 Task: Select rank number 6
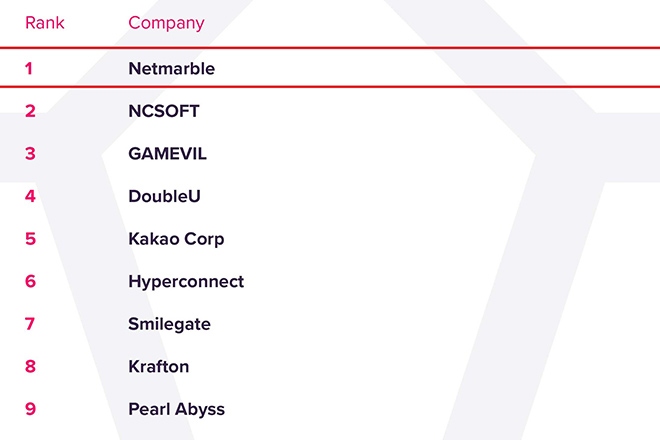pos(30,281)
